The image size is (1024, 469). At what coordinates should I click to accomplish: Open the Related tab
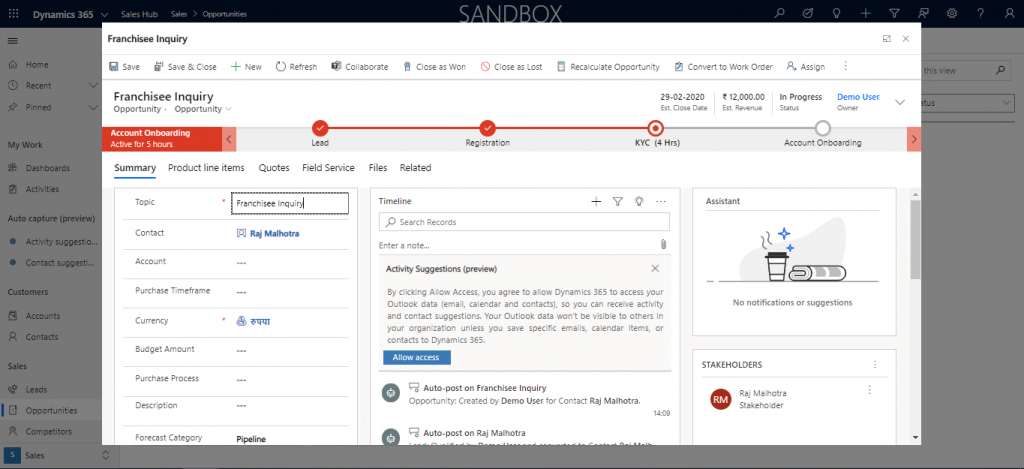[415, 168]
